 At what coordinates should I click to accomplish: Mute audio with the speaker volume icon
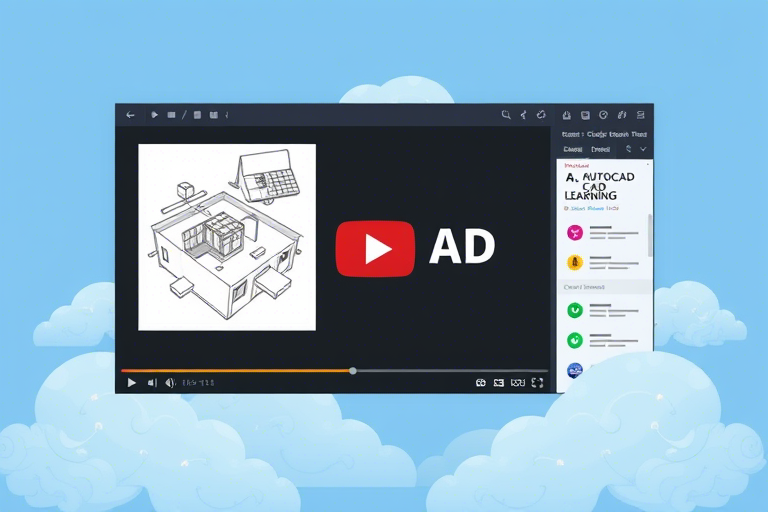170,383
